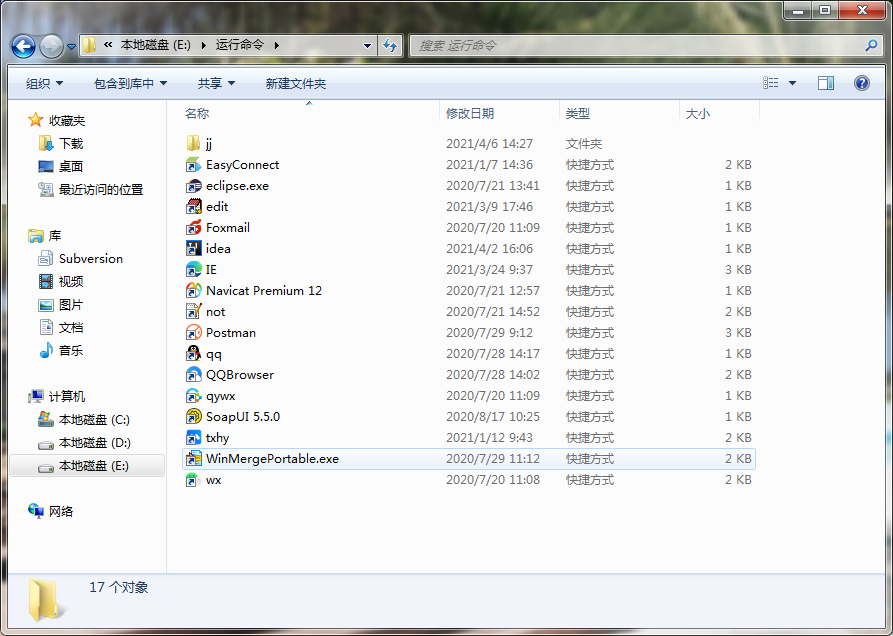Click the jj folder icon
The image size is (893, 636).
[194, 143]
